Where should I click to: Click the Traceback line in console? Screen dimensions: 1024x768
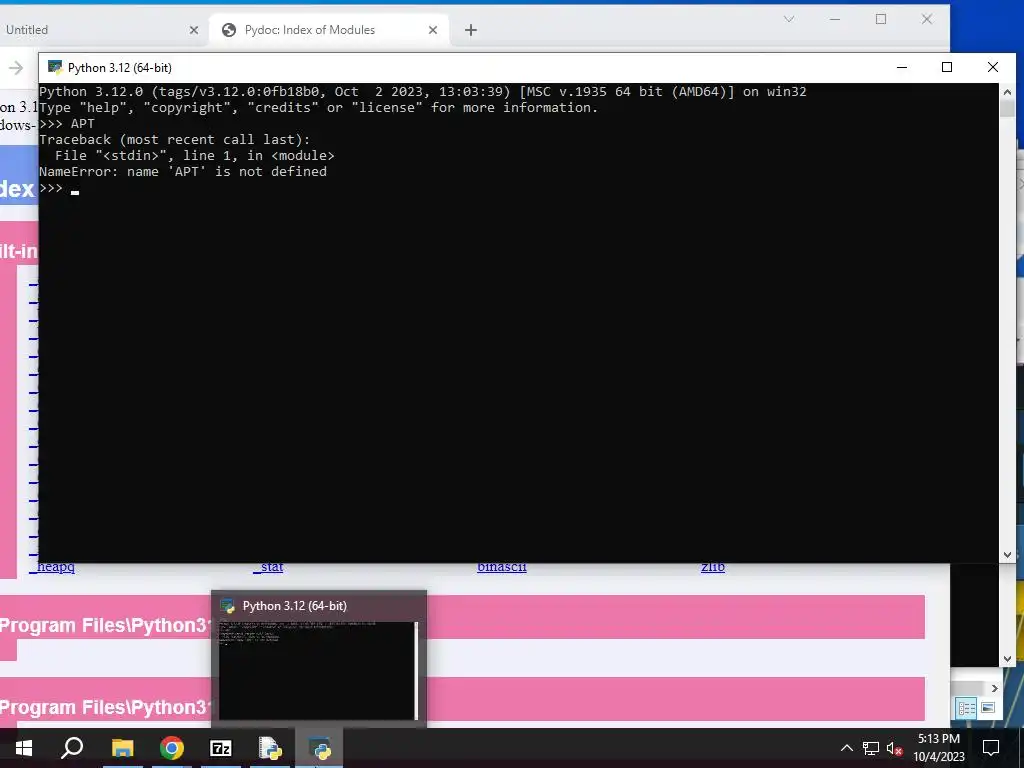174,140
